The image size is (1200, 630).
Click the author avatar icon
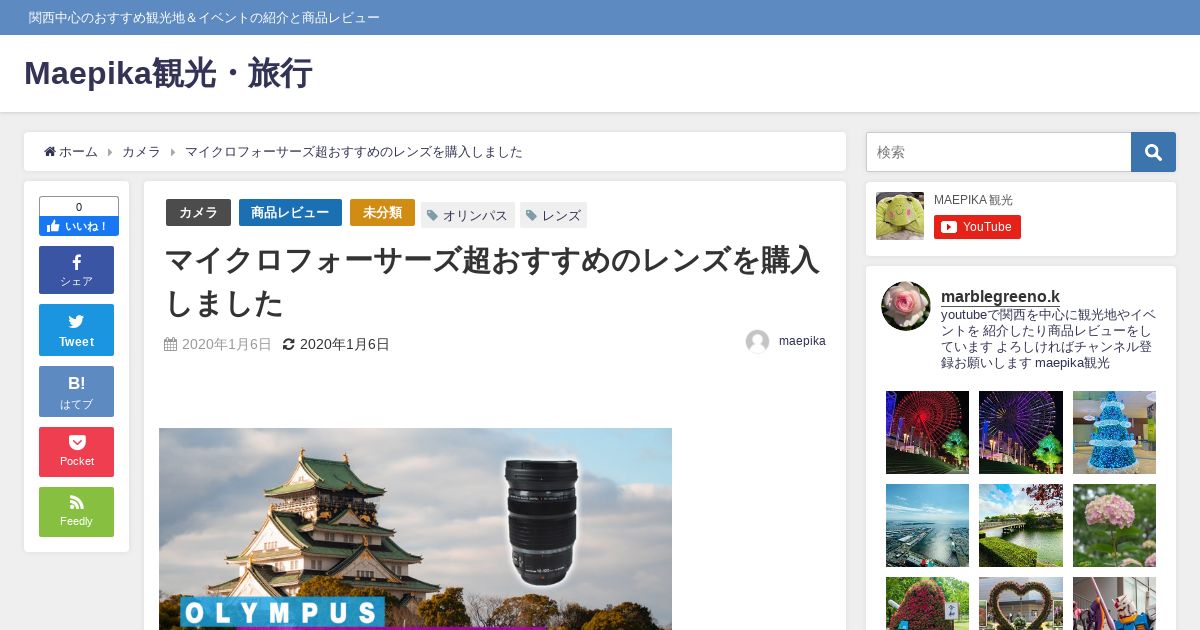[757, 342]
